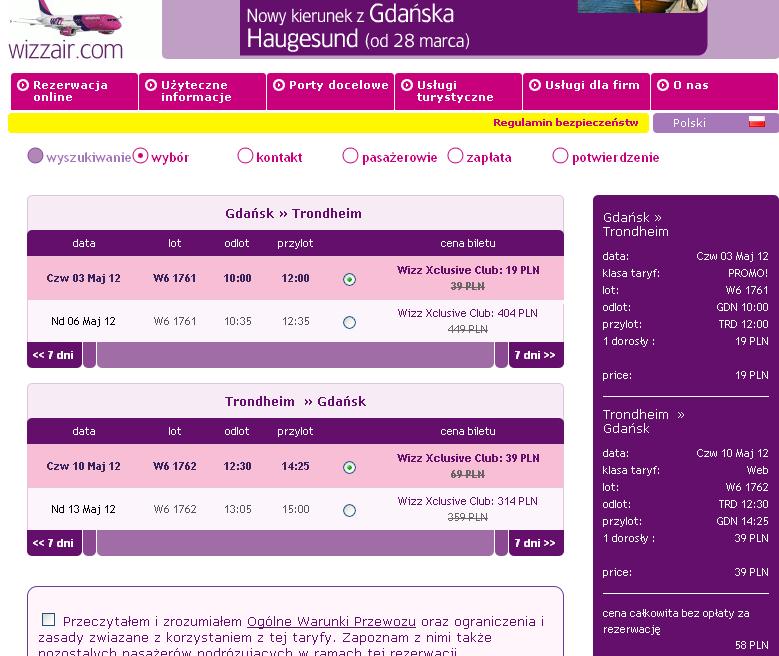Screen dimensions: 779x656
Task: Click flight number W6 1761 at 10:00
Action: pos(174,278)
